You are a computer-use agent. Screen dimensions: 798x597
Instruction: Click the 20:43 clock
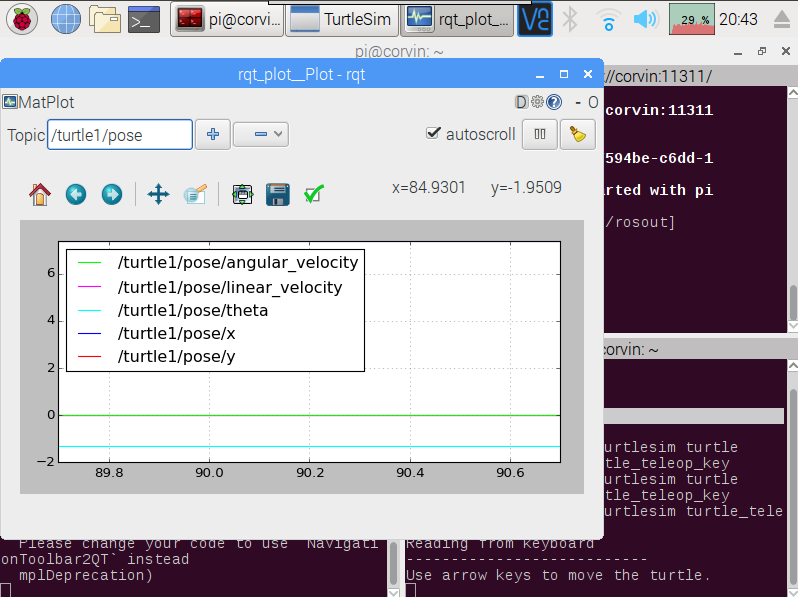click(738, 19)
